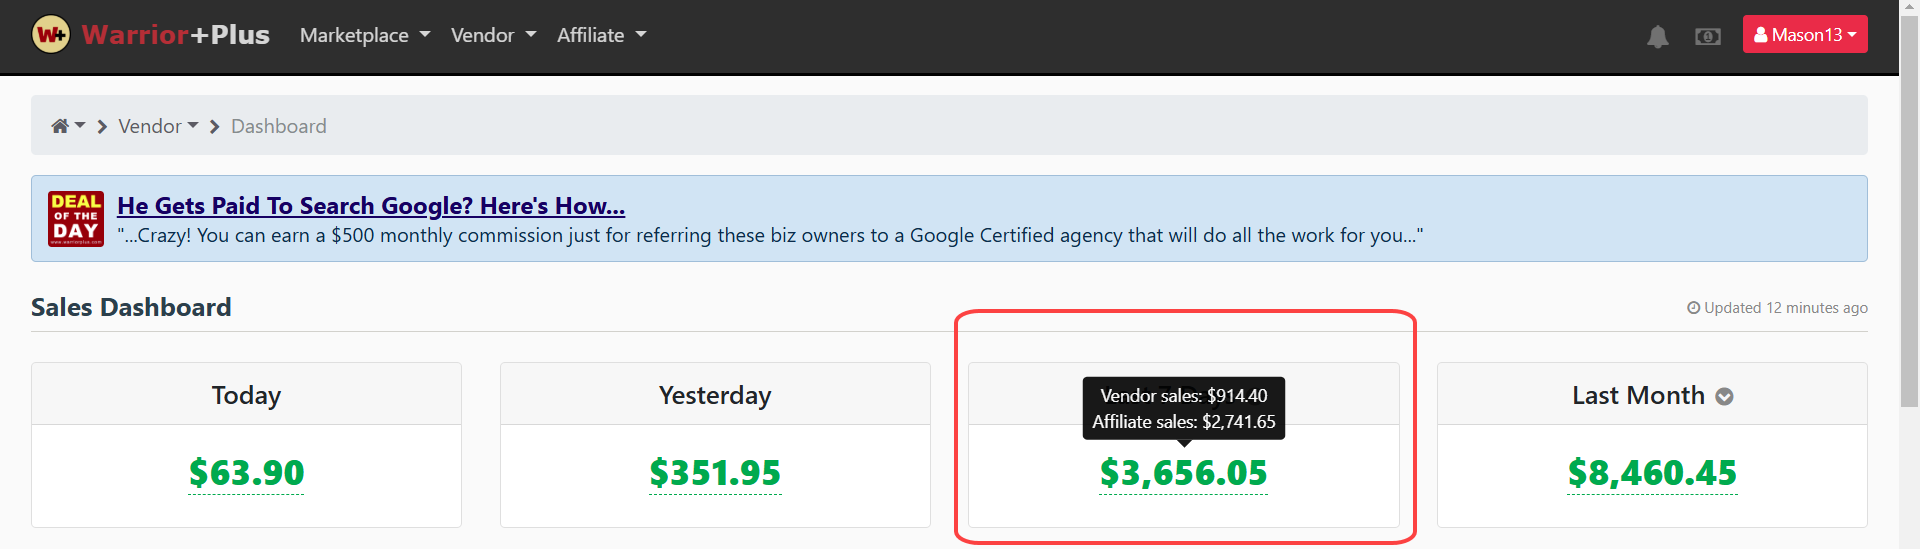Click the Dashboard breadcrumb item
The height and width of the screenshot is (554, 1920).
(x=278, y=126)
